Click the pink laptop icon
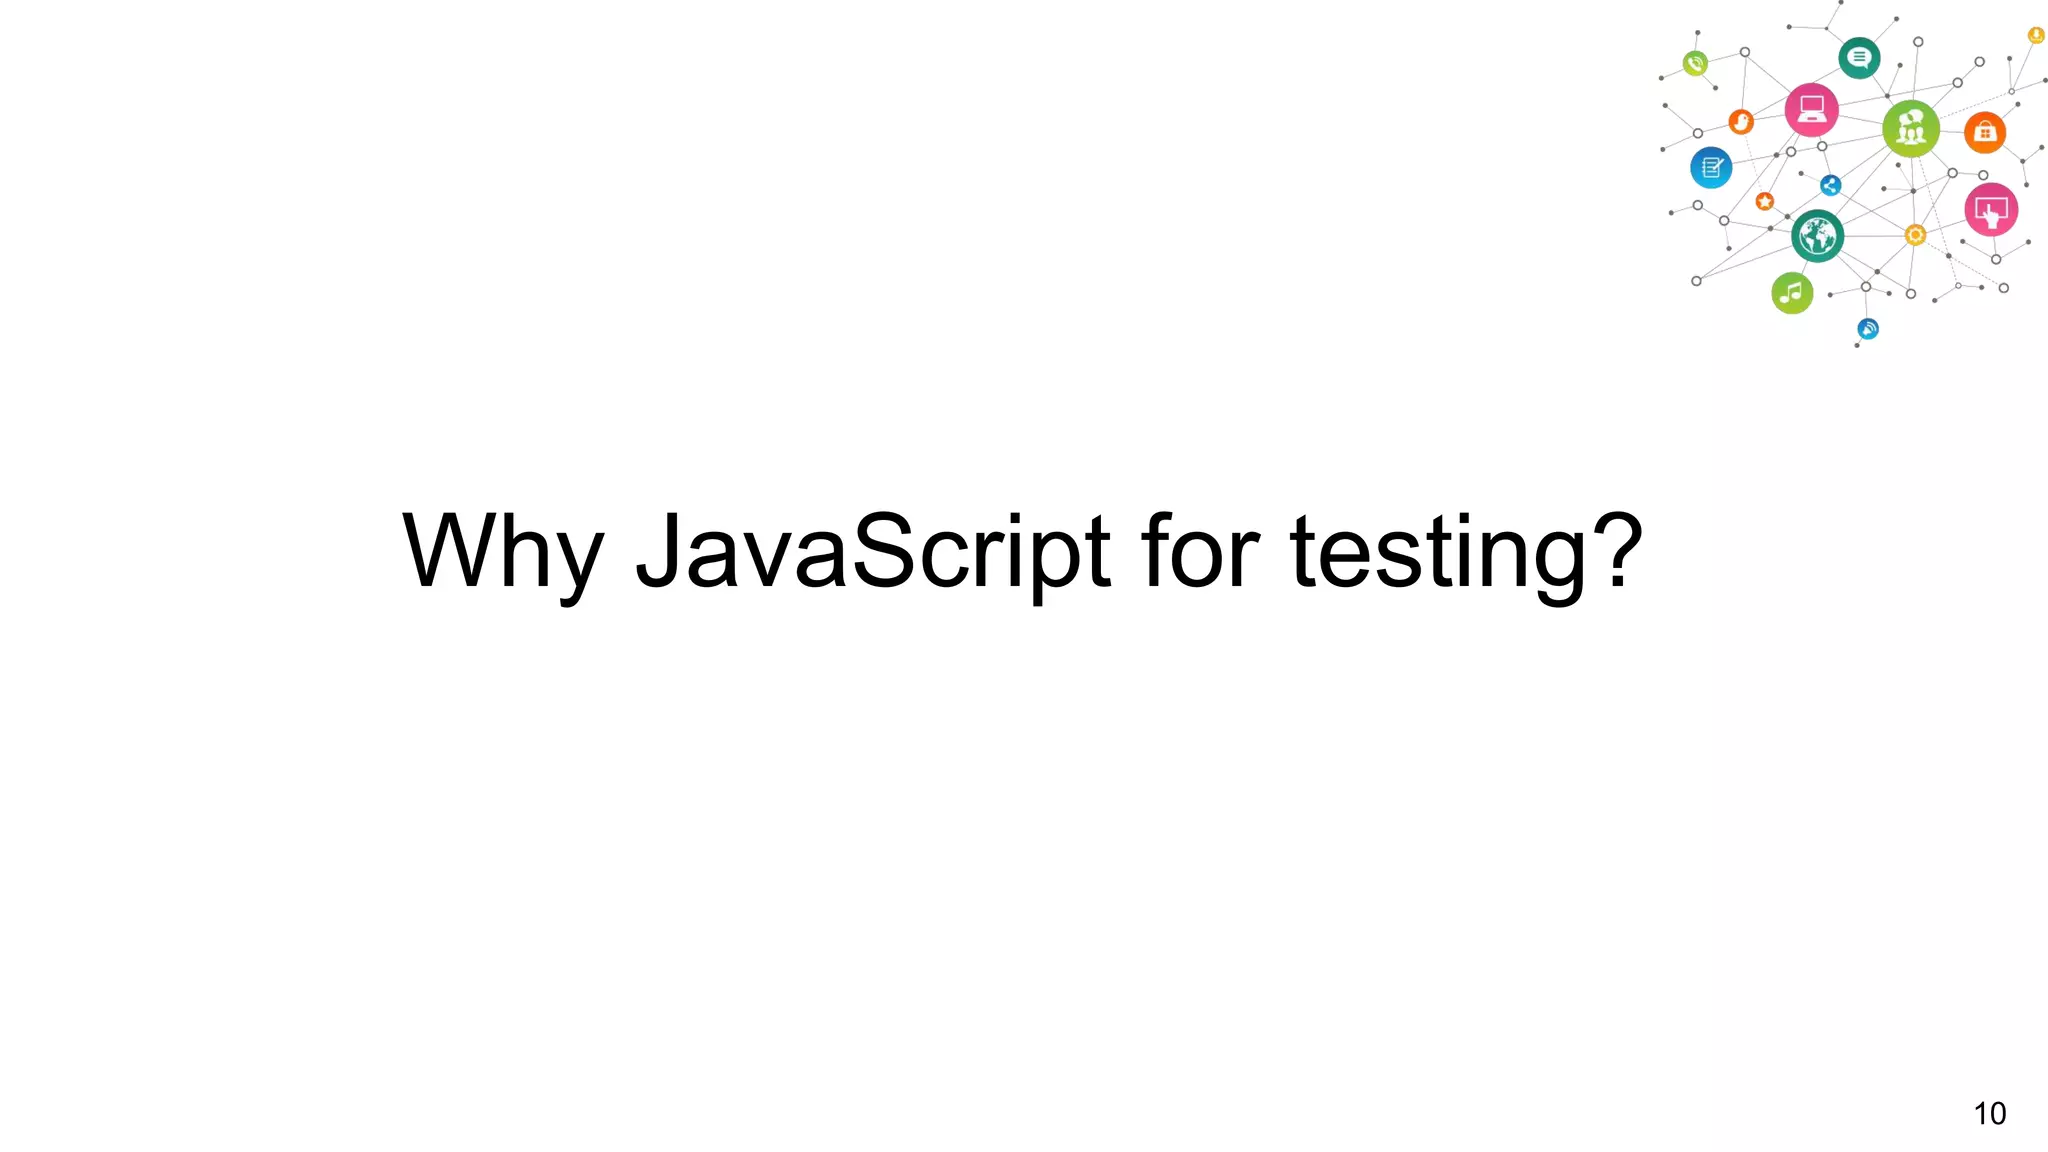 pos(1811,110)
